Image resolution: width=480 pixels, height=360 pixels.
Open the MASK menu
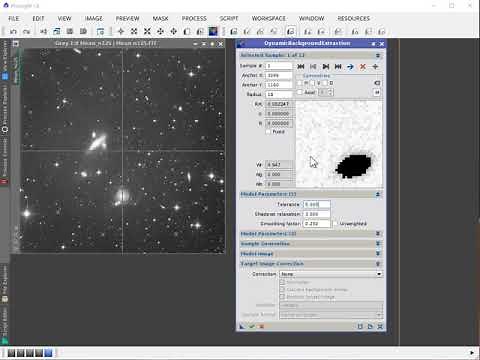[x=160, y=18]
